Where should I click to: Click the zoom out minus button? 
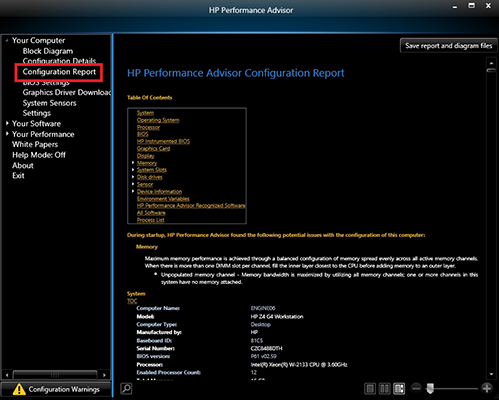[416, 388]
